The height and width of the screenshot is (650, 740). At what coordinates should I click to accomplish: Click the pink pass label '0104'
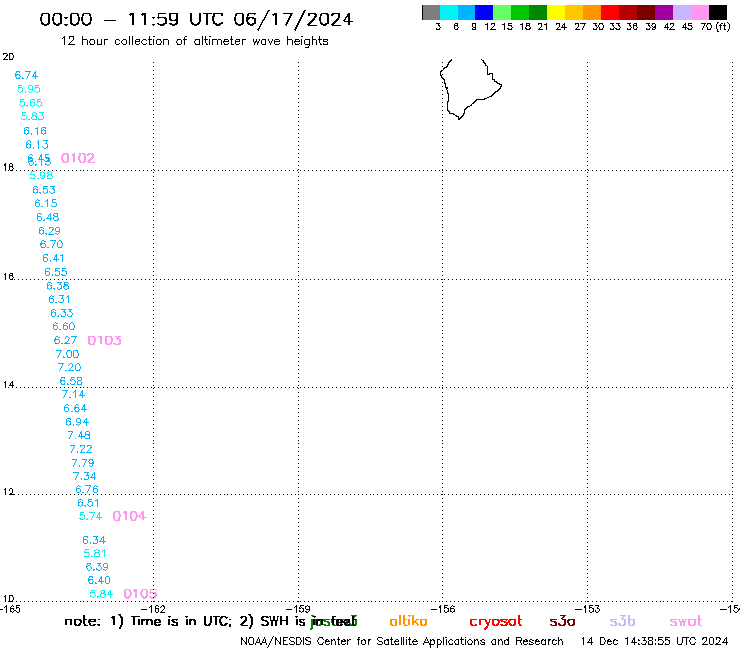point(130,516)
